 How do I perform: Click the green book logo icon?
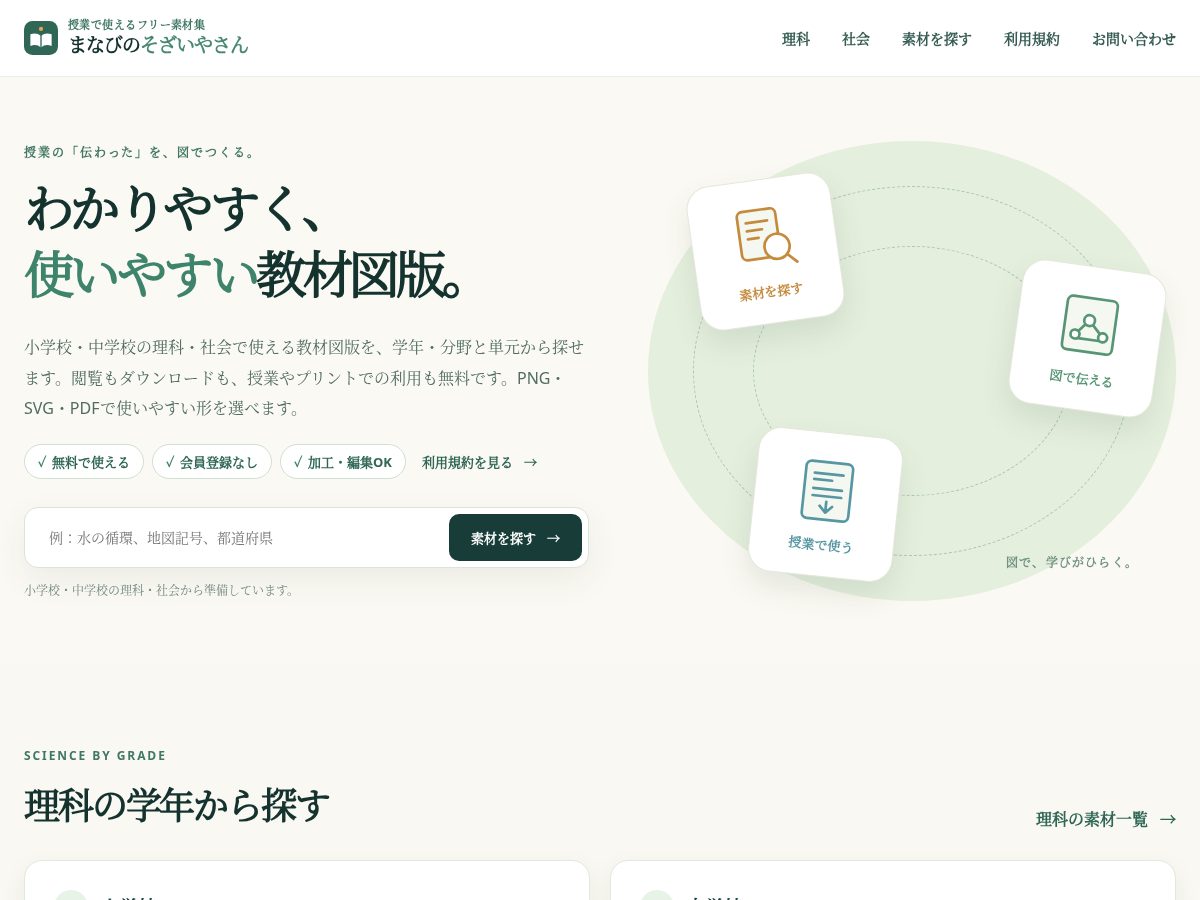click(41, 38)
